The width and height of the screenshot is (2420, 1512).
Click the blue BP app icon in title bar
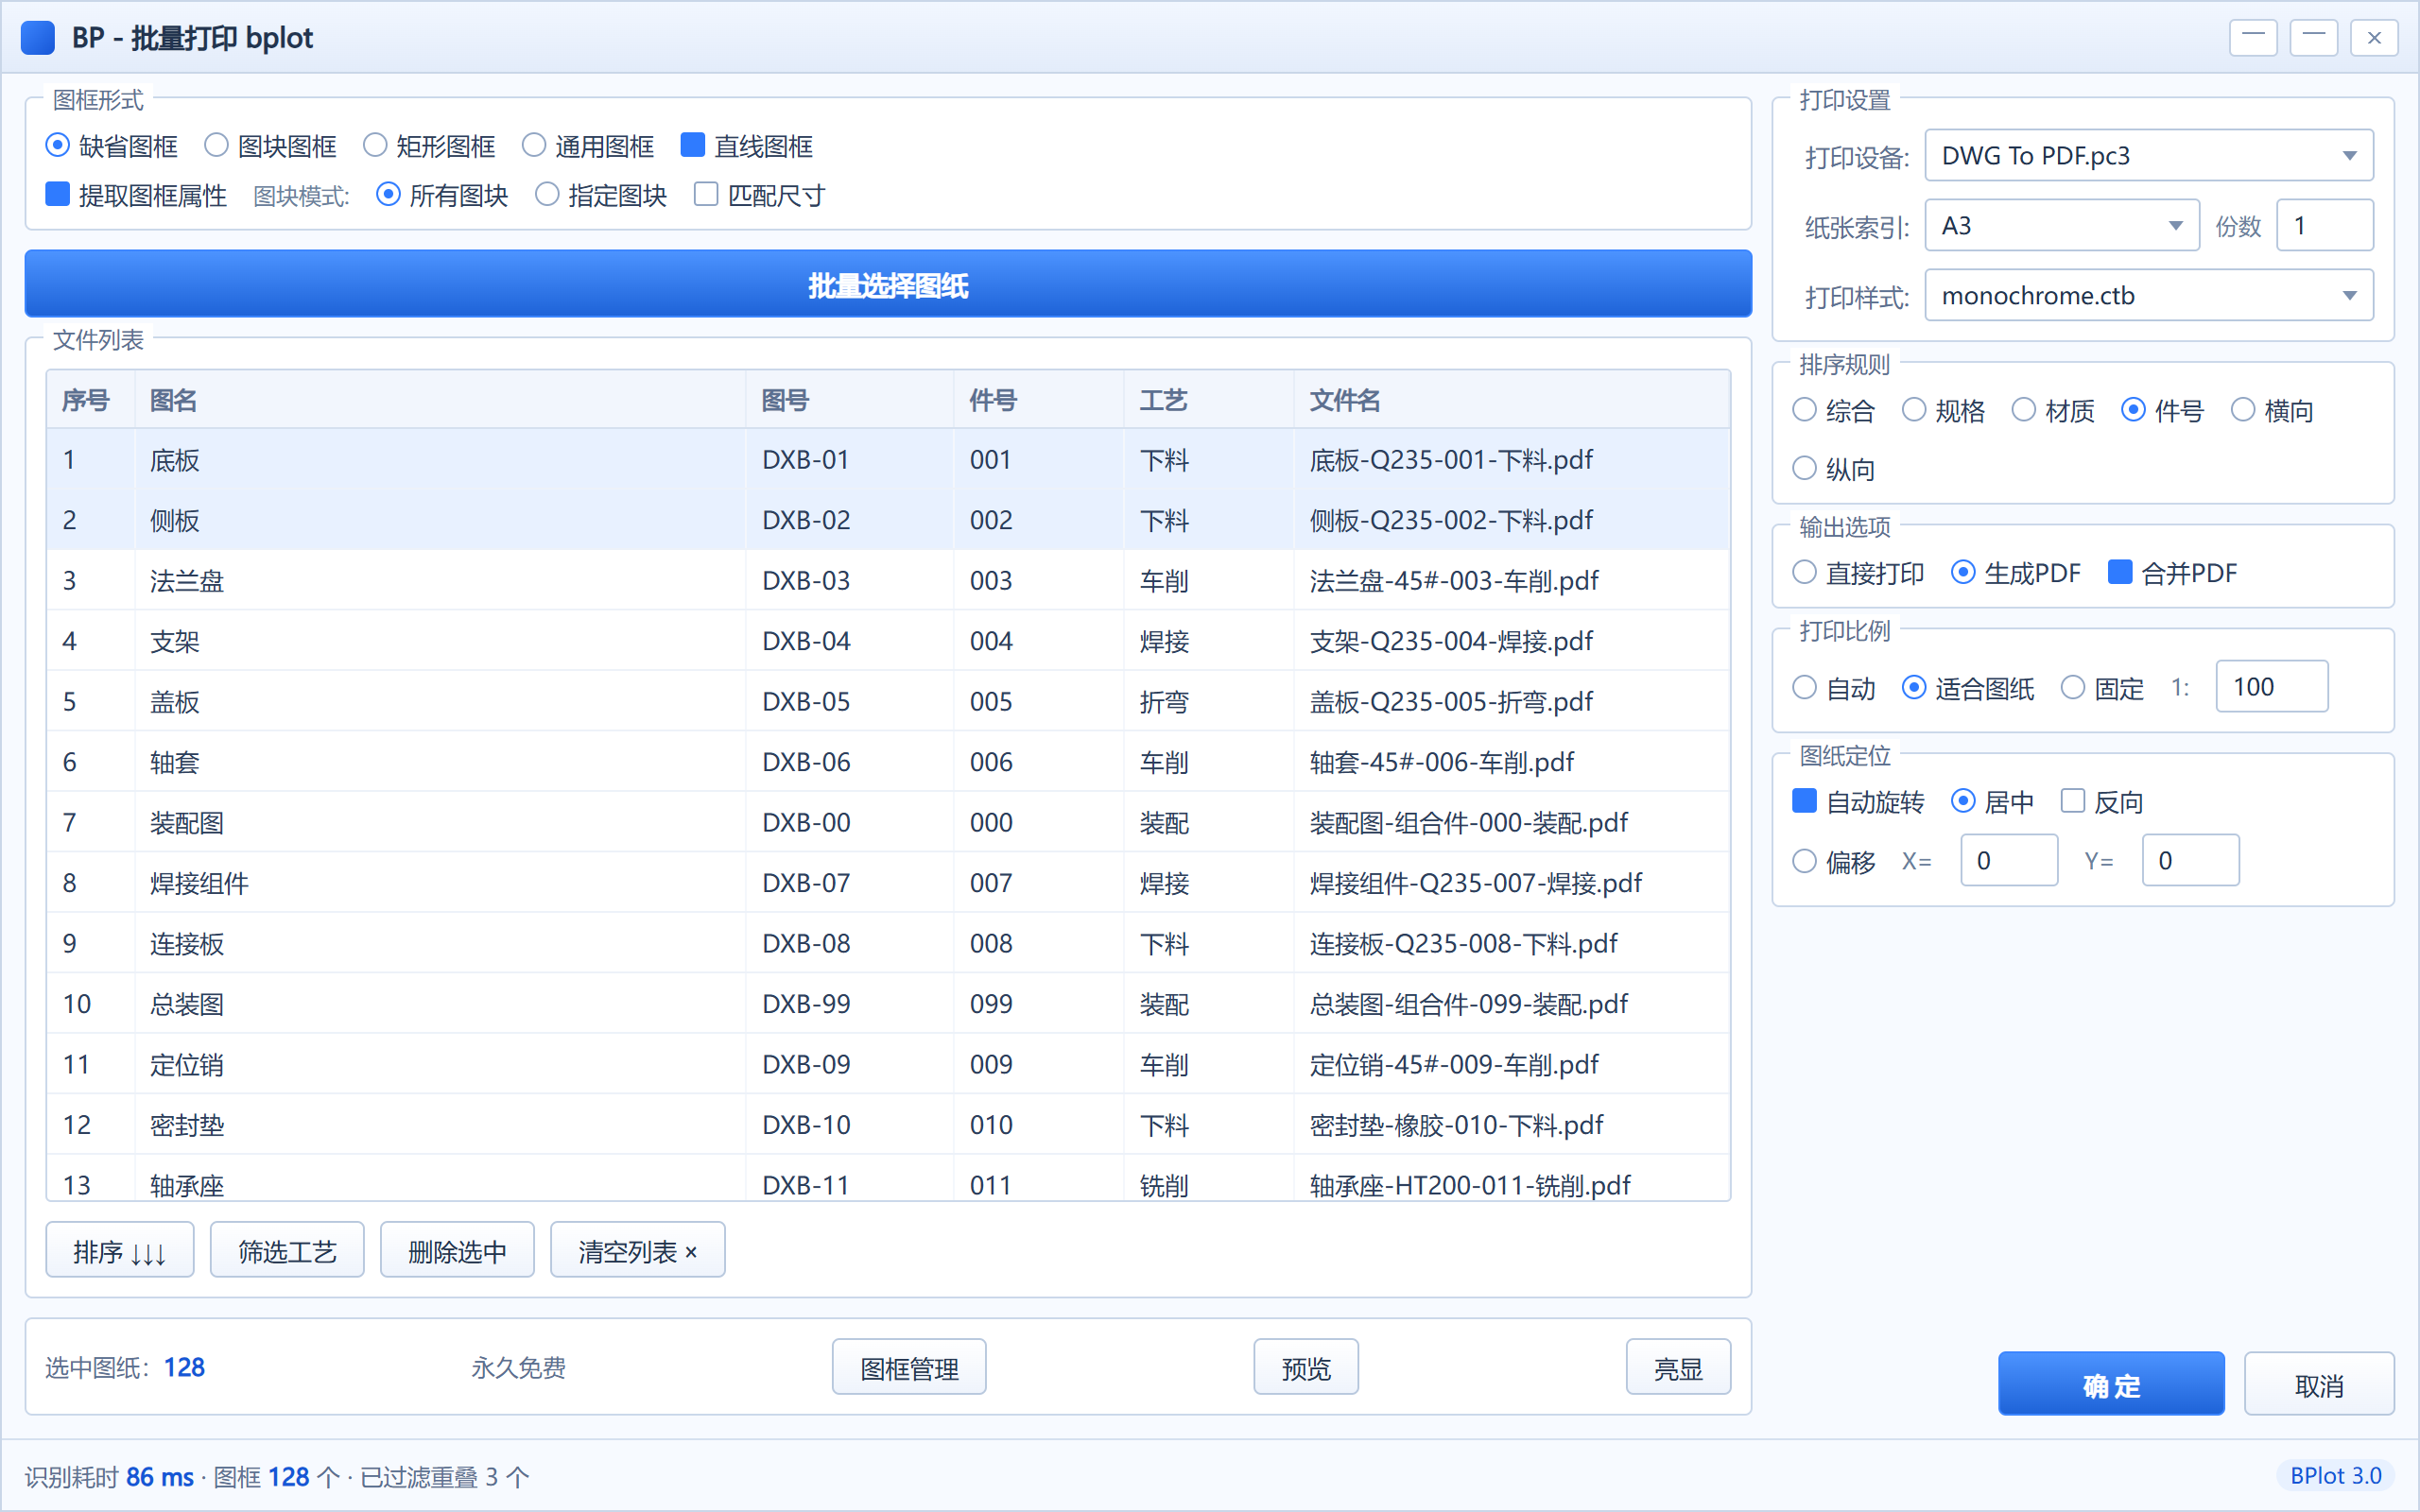pyautogui.click(x=38, y=38)
